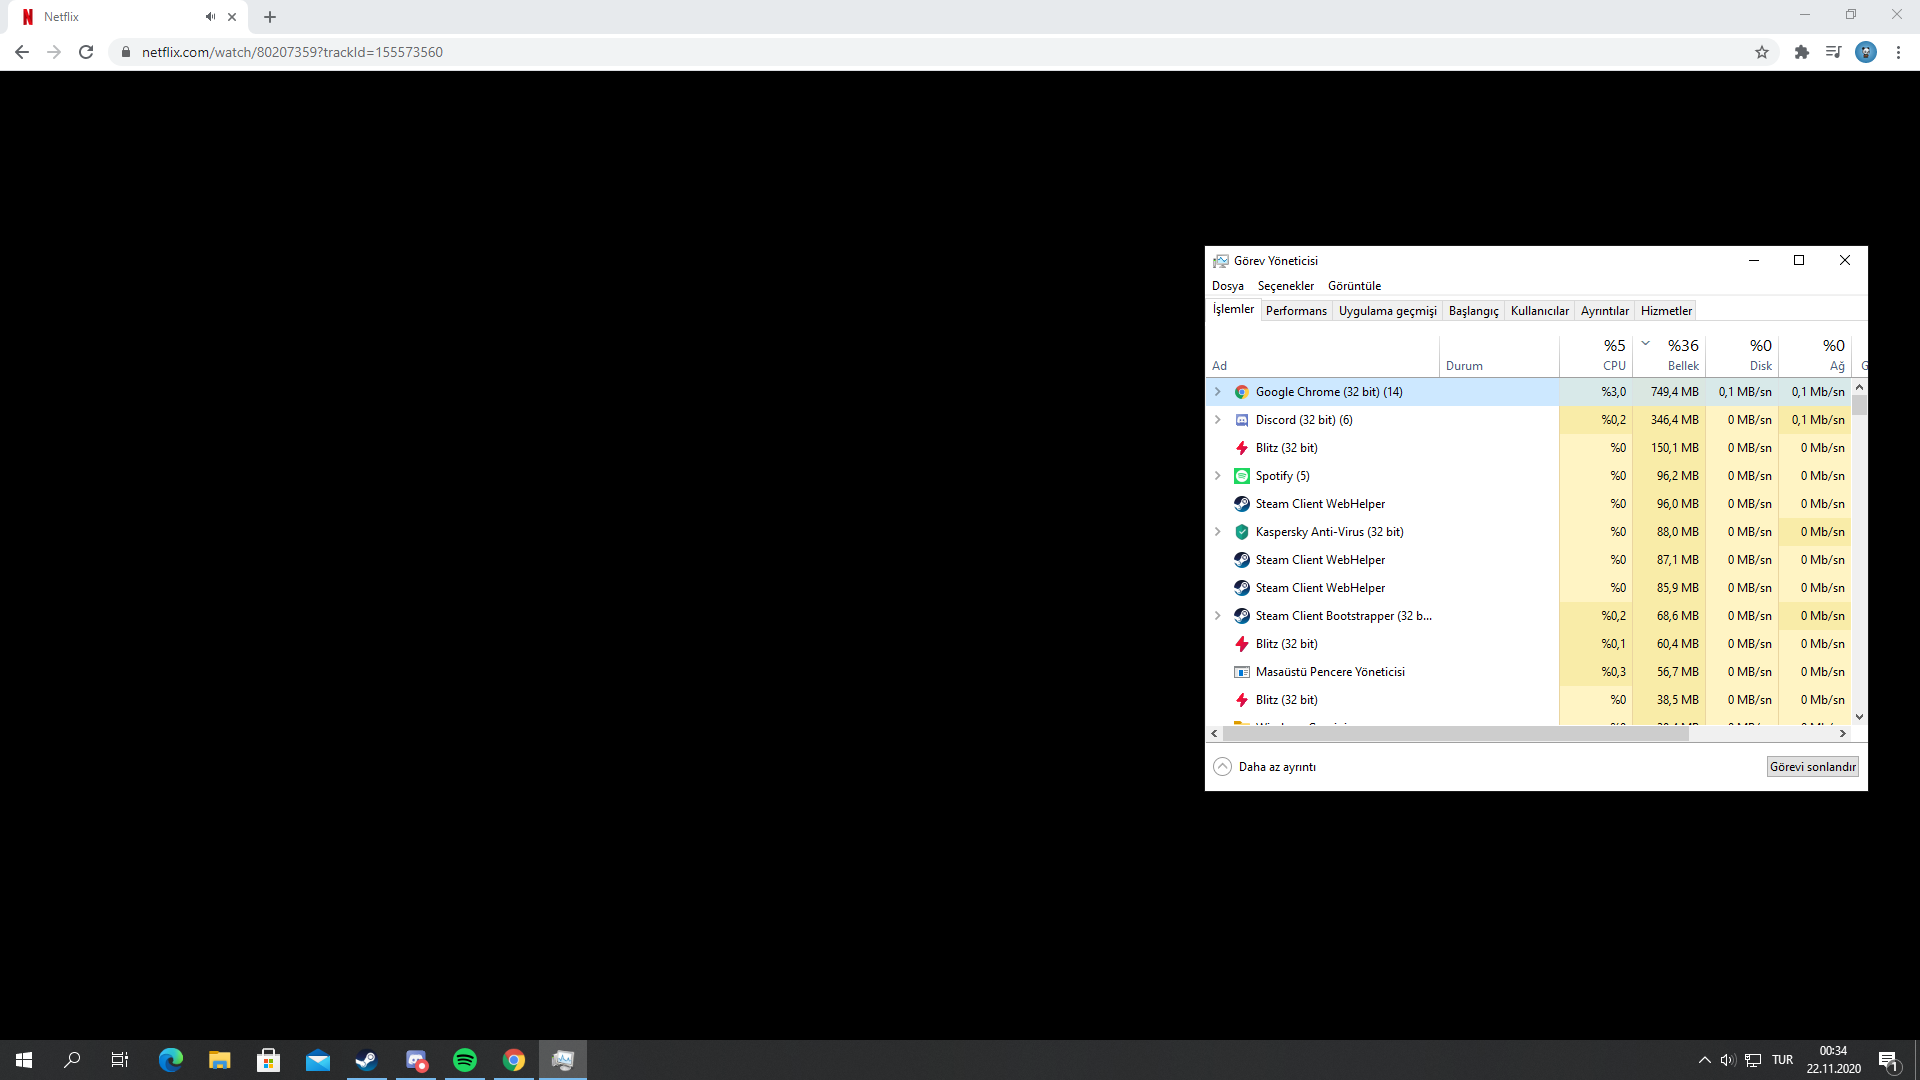The width and height of the screenshot is (1920, 1080).
Task: Expand the Discord process group
Action: coord(1218,420)
